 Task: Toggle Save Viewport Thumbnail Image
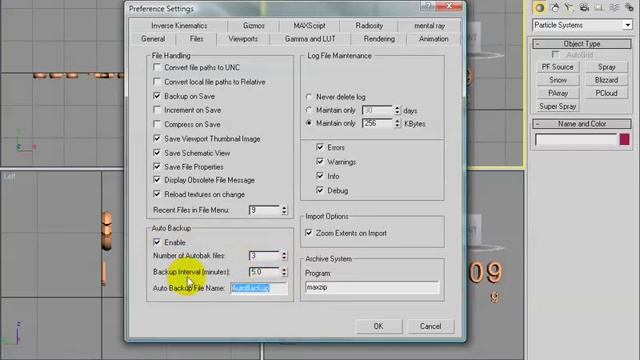157,139
